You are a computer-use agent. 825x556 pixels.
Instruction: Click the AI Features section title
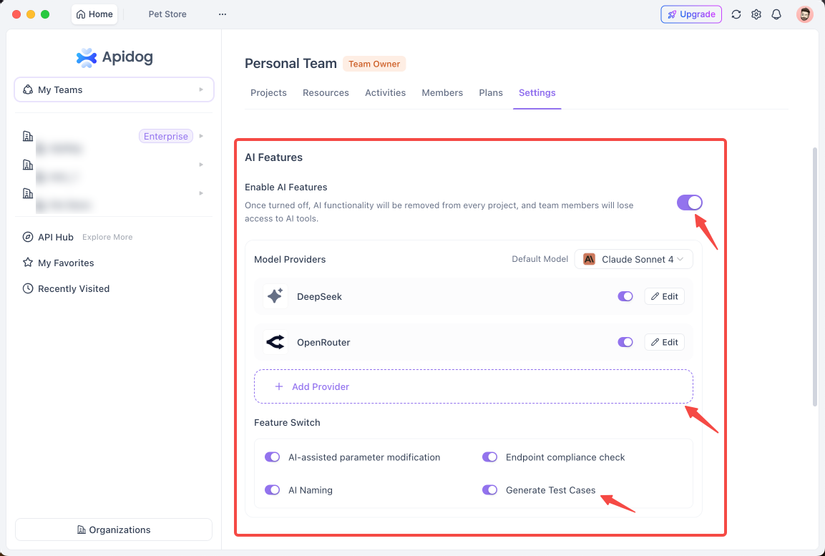point(274,157)
